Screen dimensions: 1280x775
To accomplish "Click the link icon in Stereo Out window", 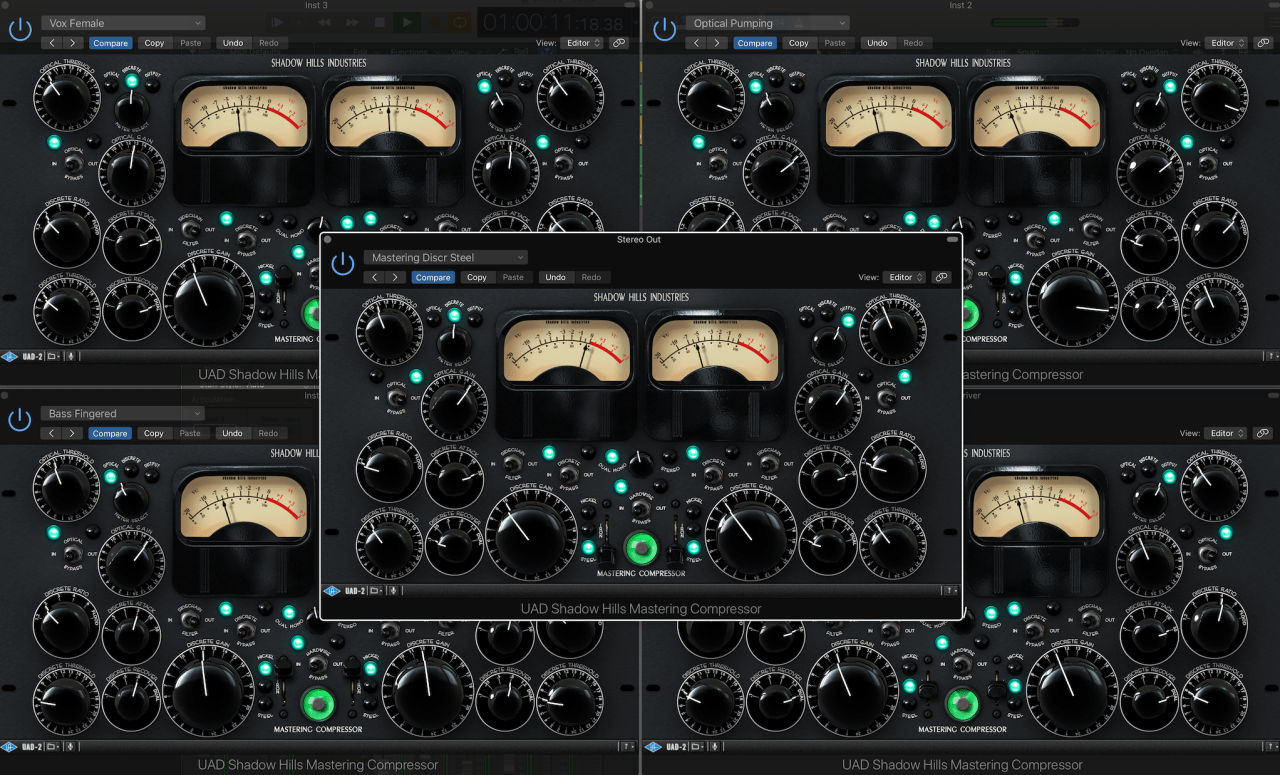I will [x=941, y=277].
